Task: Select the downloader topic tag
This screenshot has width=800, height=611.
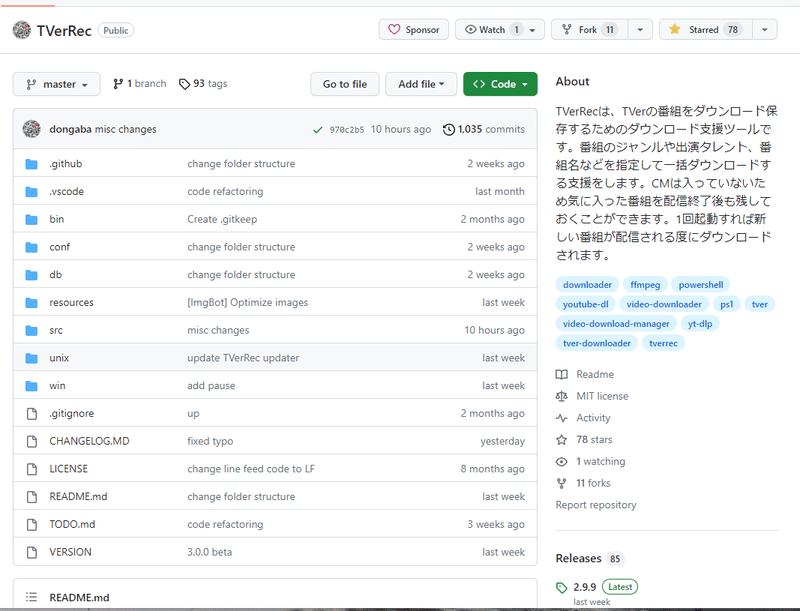Action: click(x=587, y=285)
